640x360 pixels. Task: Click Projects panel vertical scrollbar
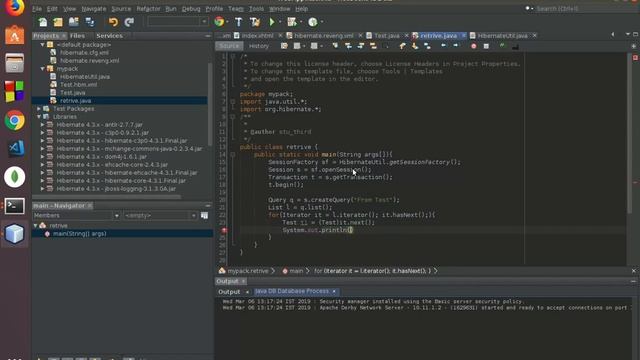(210, 104)
